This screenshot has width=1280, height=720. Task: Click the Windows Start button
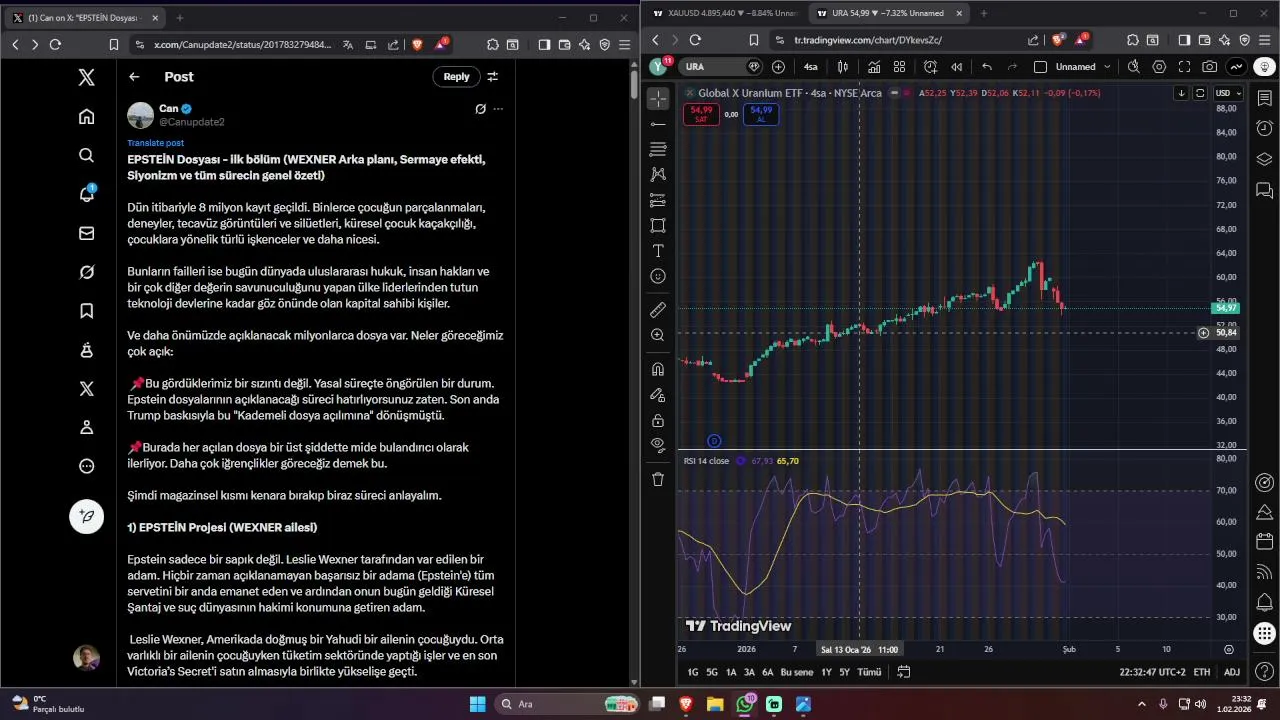476,704
